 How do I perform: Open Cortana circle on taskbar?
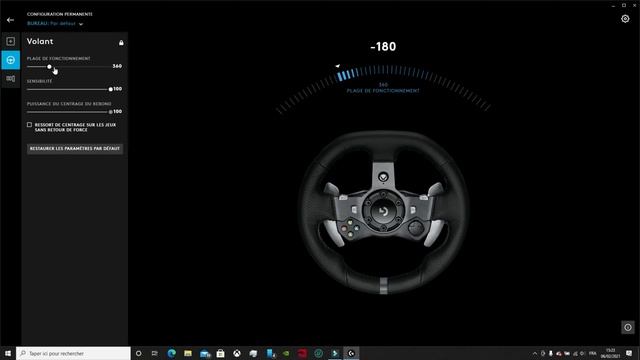[139, 353]
